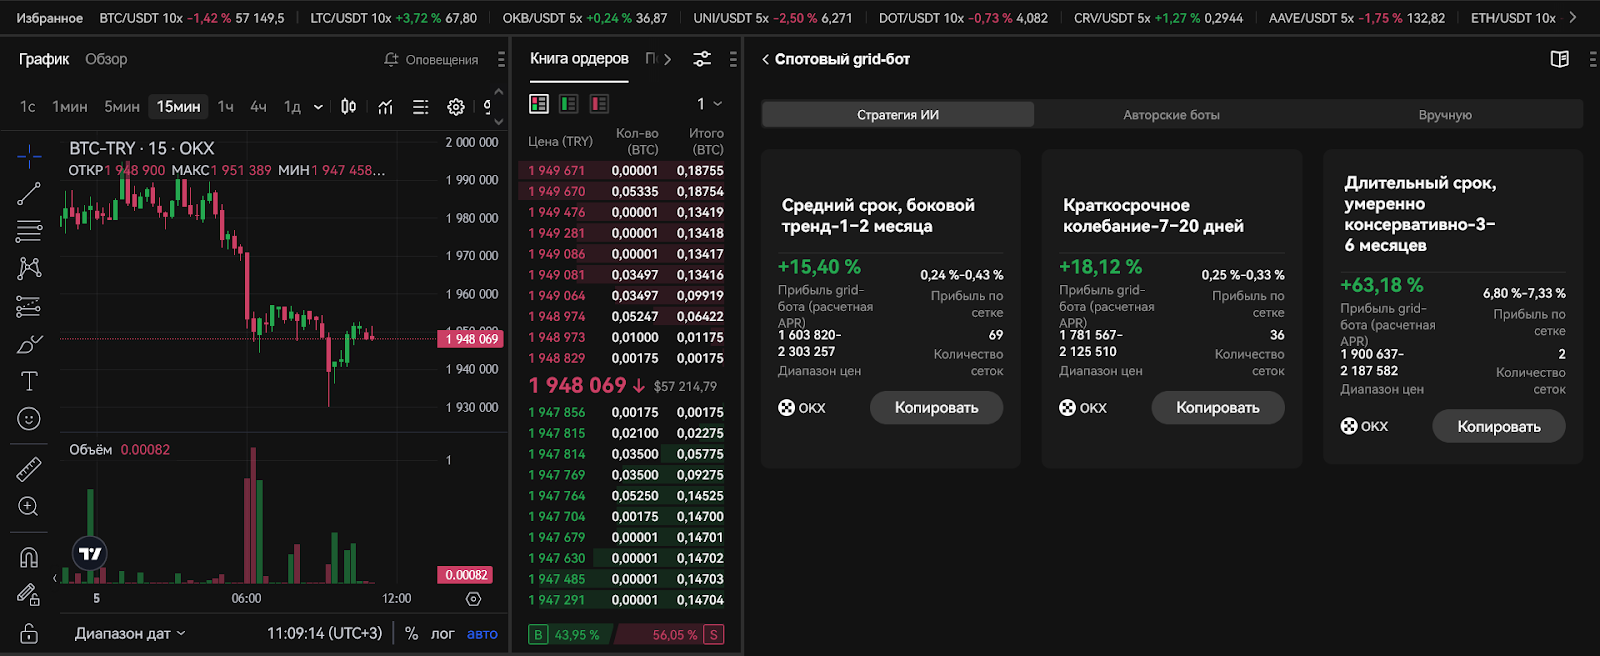Select the 1с timeframe

28,106
